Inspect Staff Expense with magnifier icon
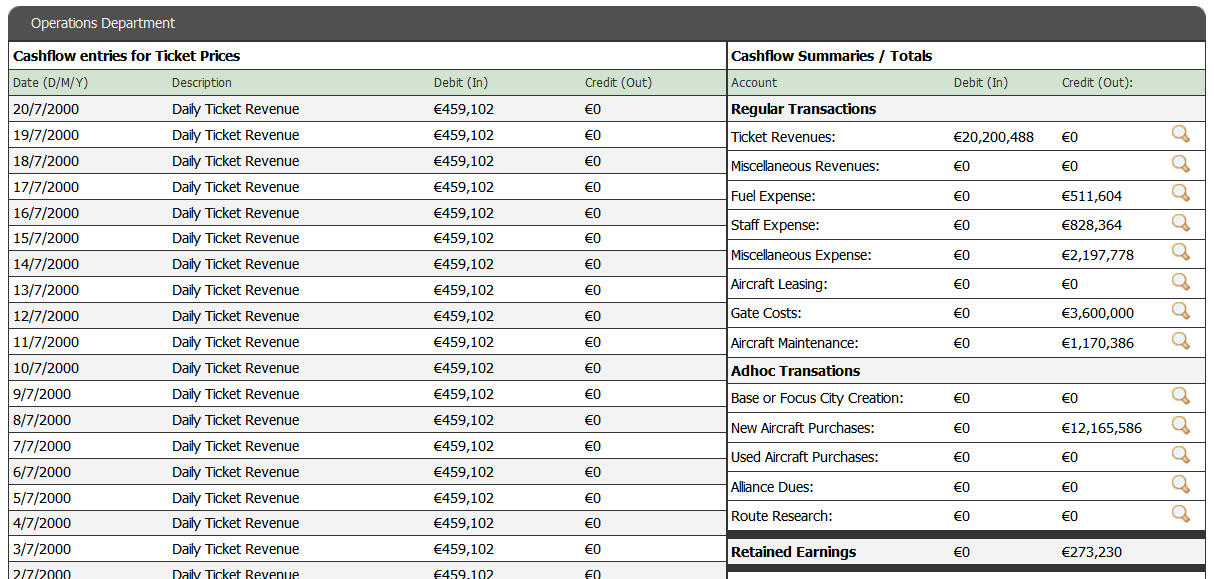The width and height of the screenshot is (1214, 579). (1180, 222)
